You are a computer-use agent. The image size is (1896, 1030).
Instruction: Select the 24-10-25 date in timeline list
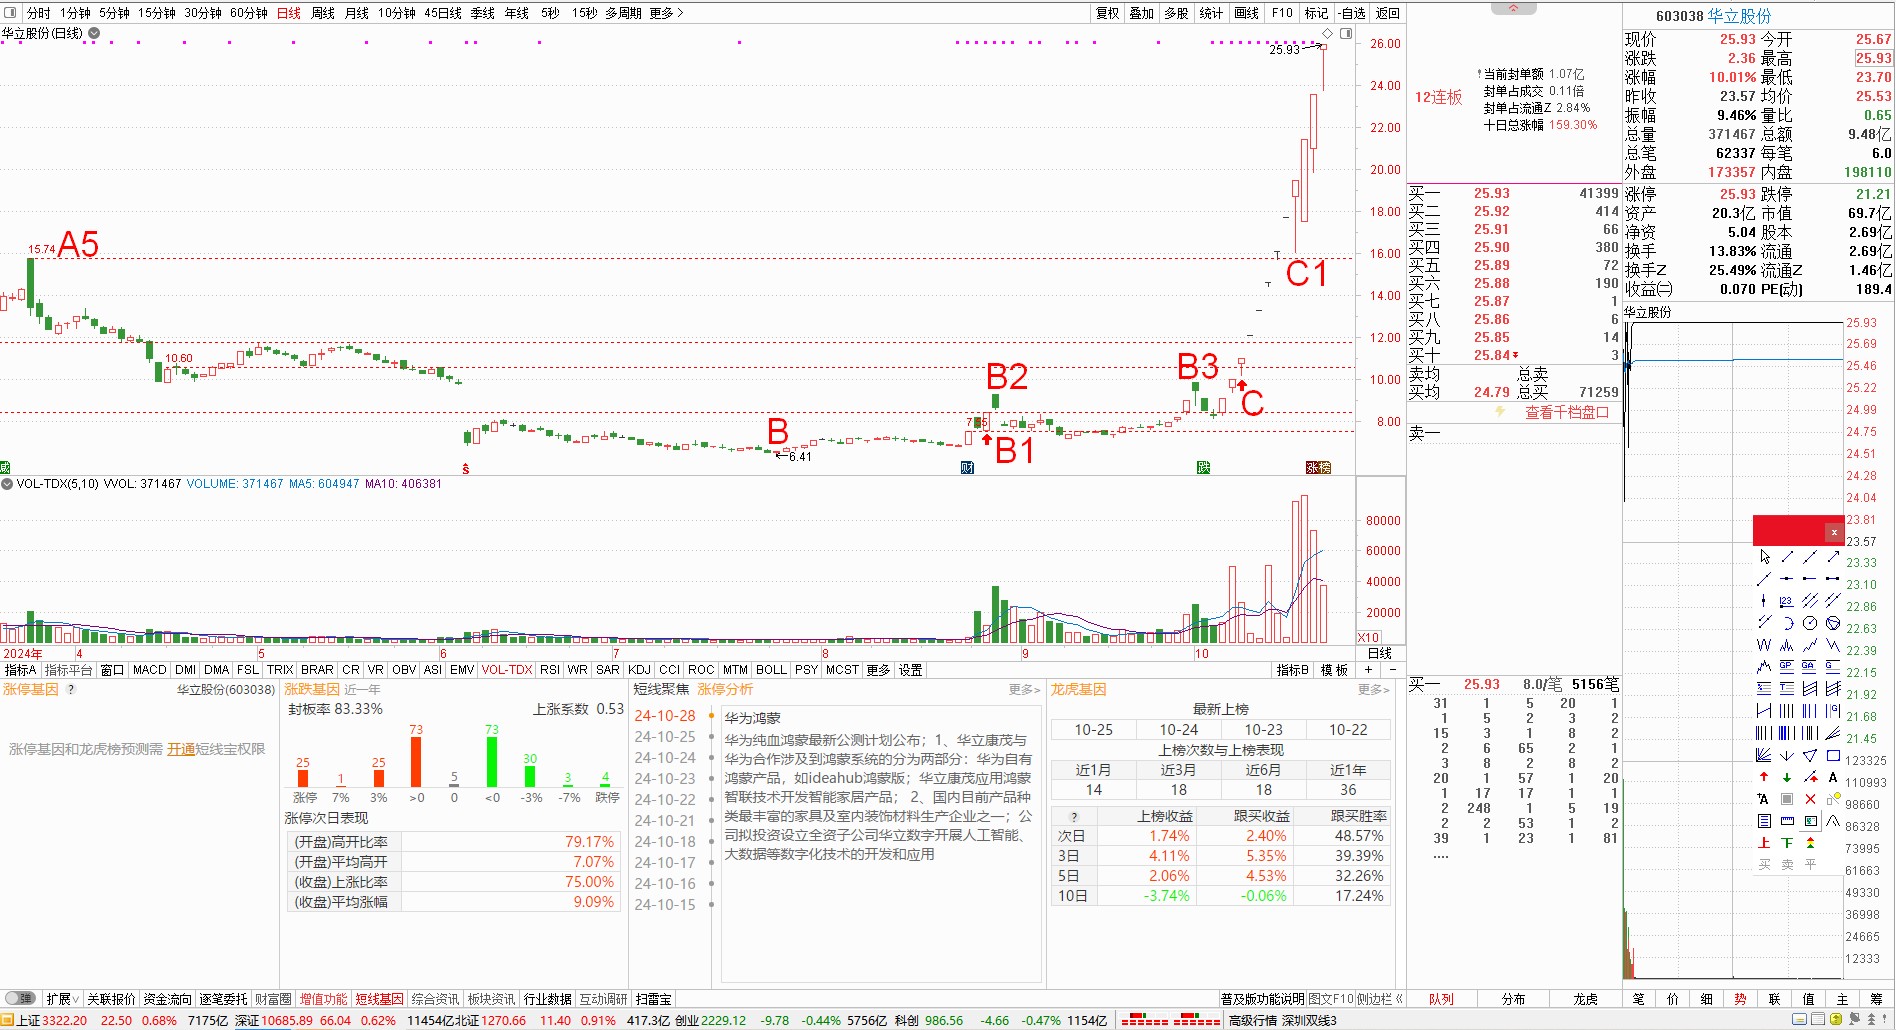(664, 736)
